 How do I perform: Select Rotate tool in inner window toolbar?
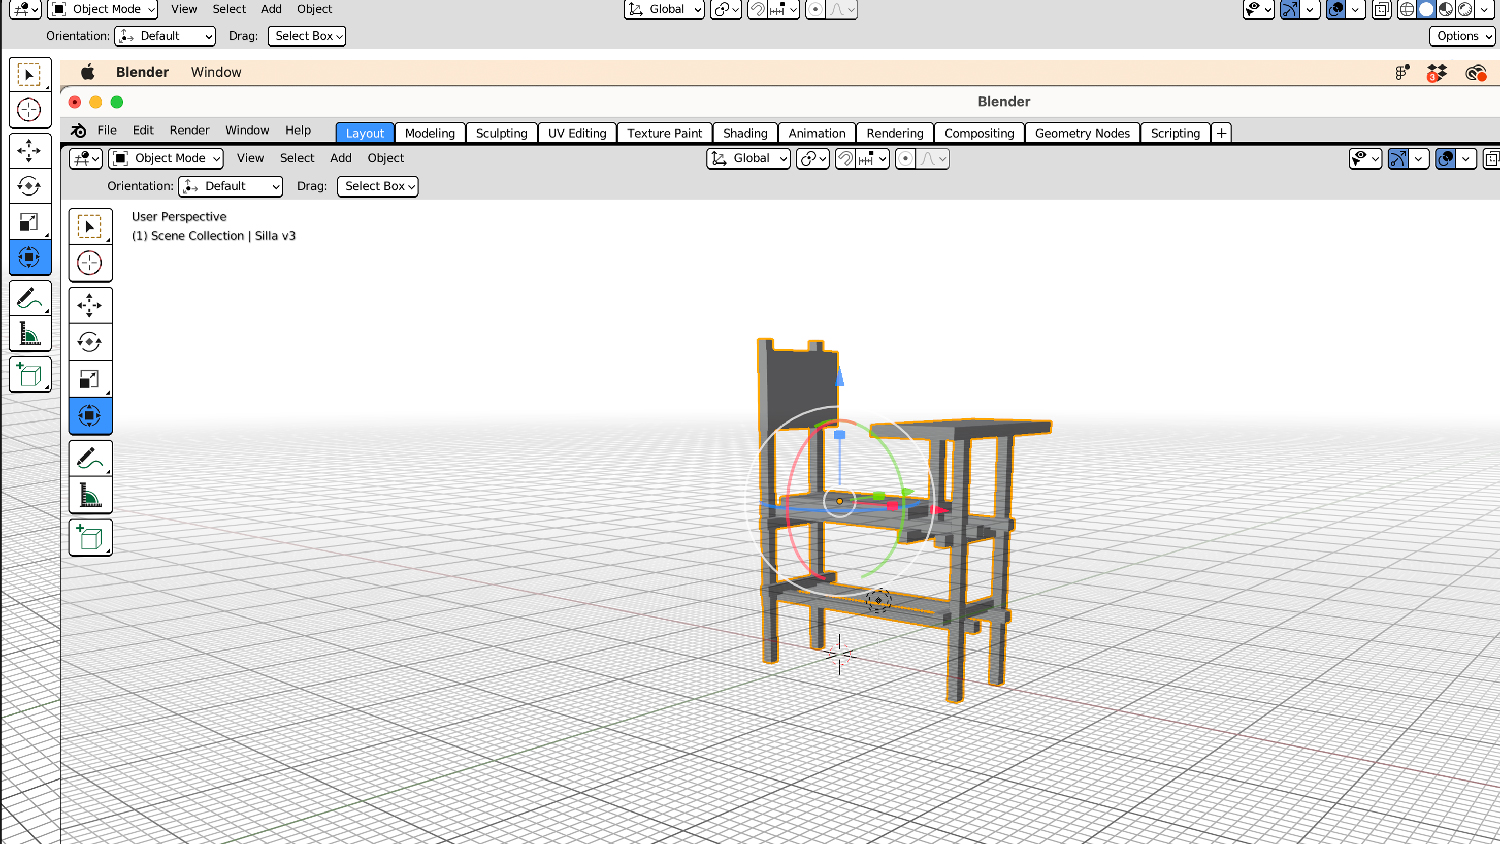pos(90,342)
